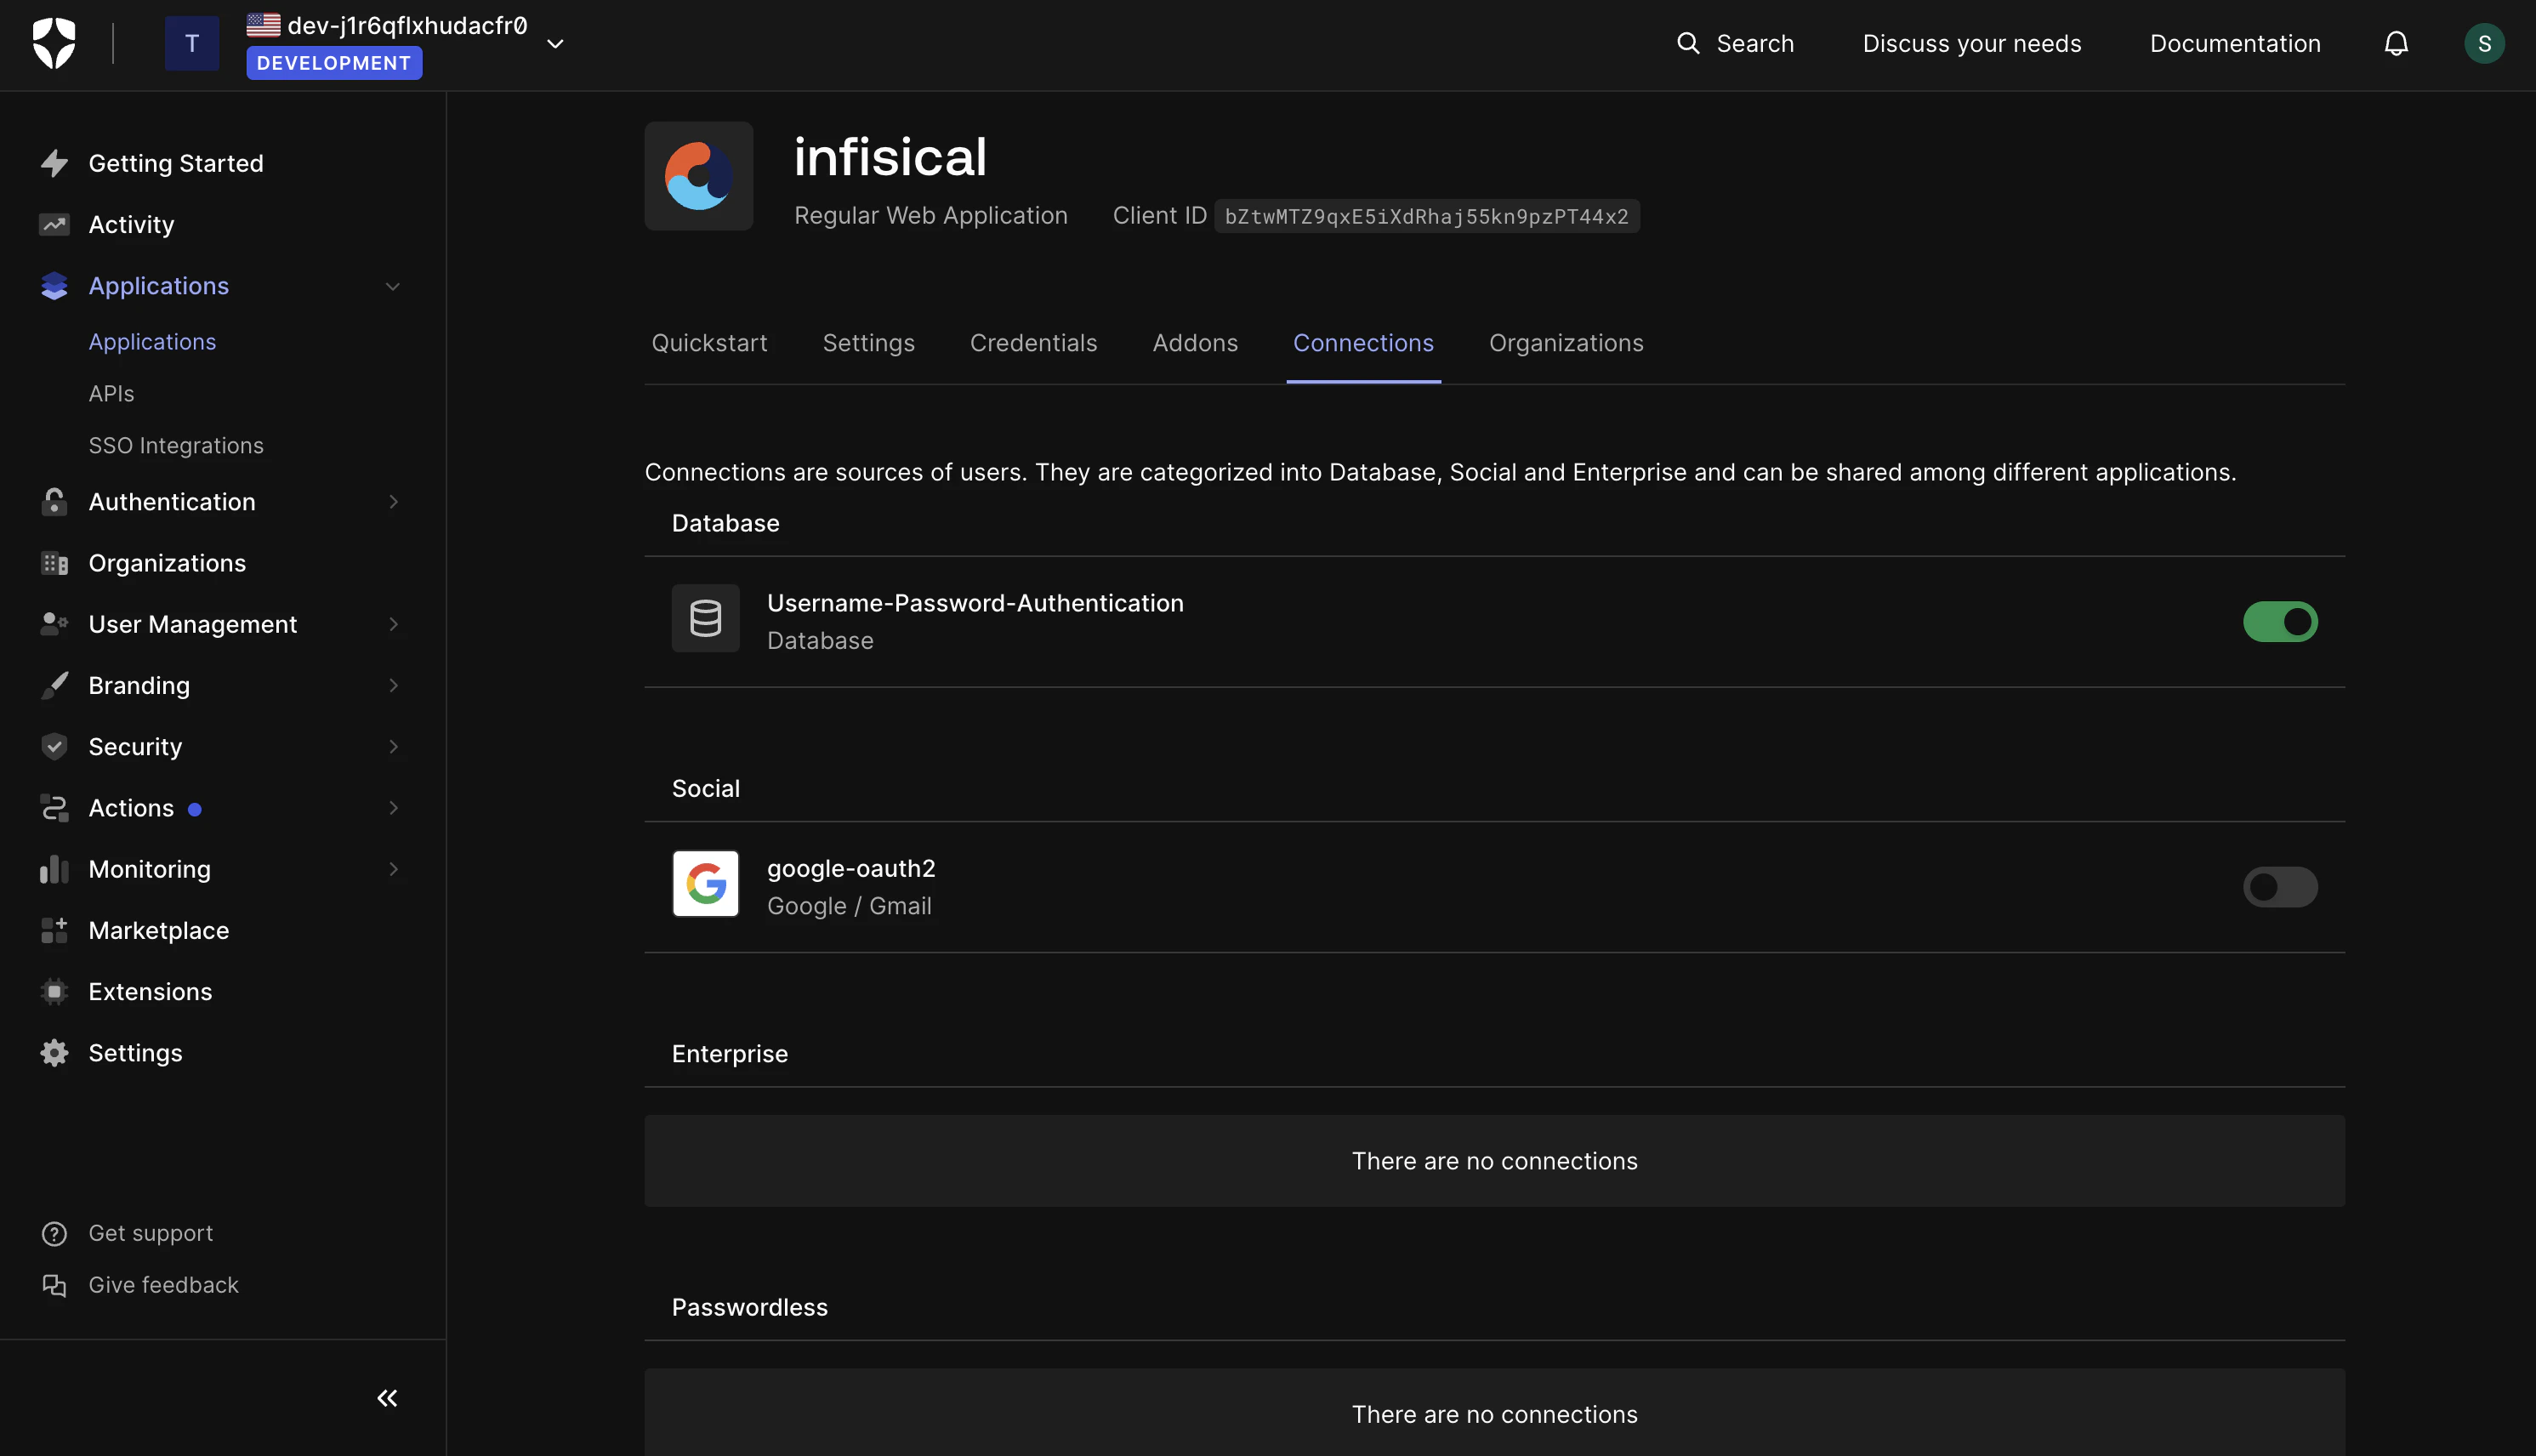Click the Activity chart icon
Image resolution: width=2536 pixels, height=1456 pixels.
pyautogui.click(x=54, y=224)
